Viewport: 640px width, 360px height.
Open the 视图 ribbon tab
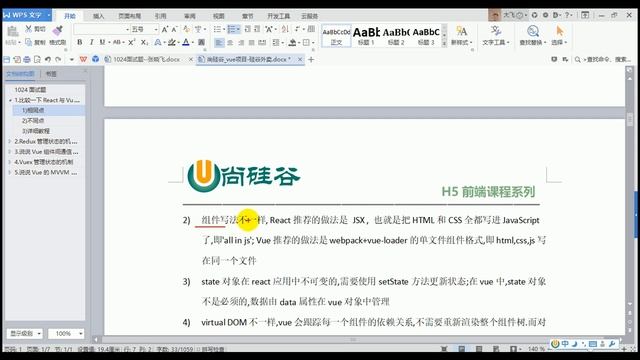(x=219, y=16)
